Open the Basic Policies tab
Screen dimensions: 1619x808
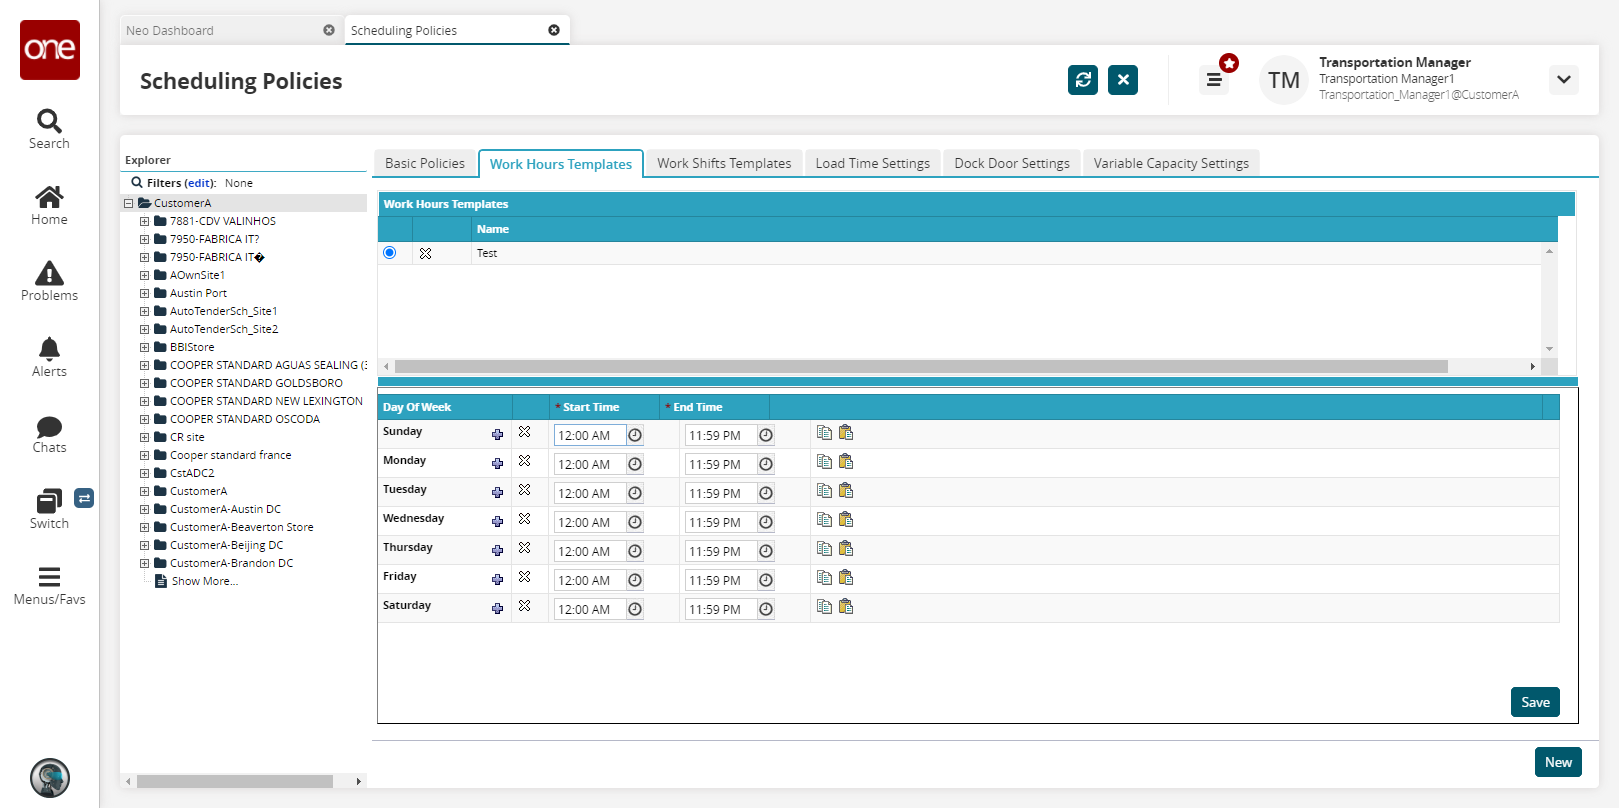point(424,163)
